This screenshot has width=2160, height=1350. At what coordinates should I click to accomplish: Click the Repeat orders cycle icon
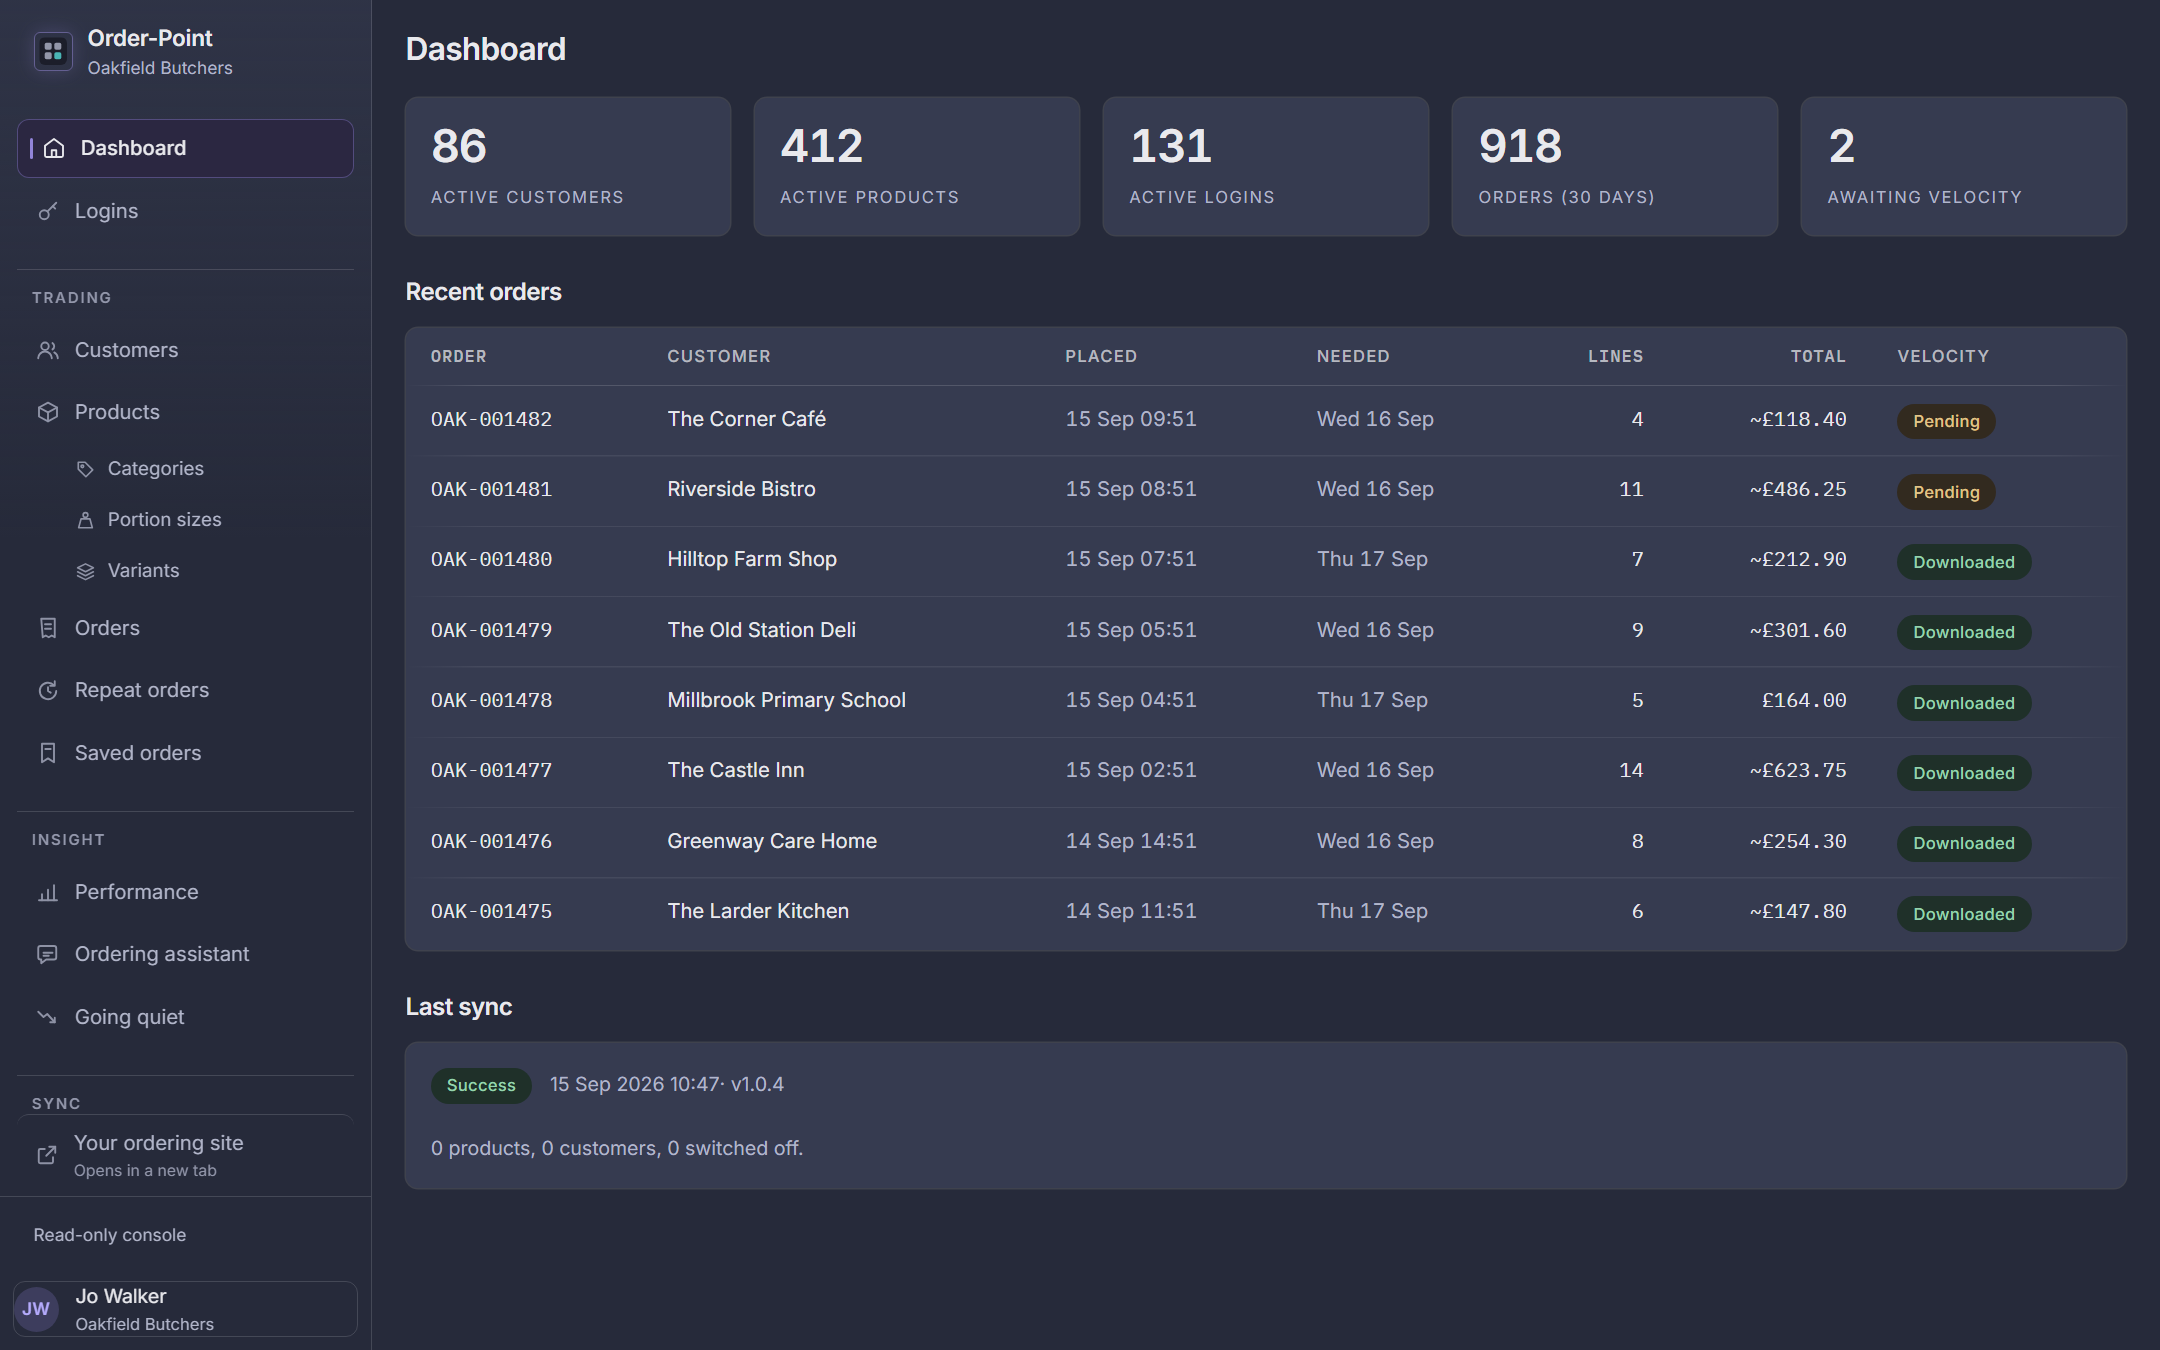tap(47, 690)
